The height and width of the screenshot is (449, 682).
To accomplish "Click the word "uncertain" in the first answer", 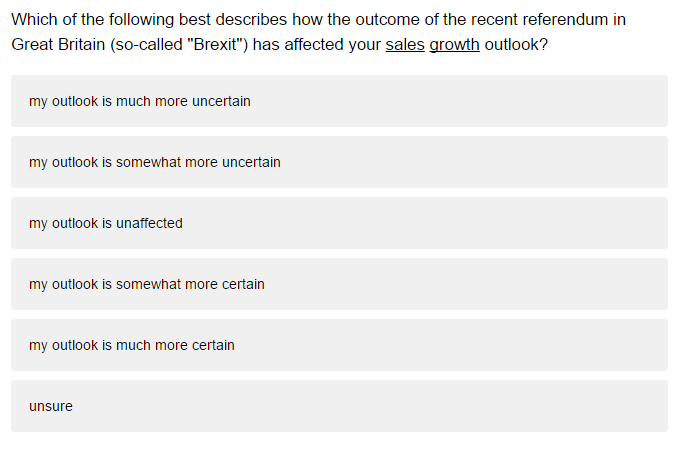I will tap(221, 101).
